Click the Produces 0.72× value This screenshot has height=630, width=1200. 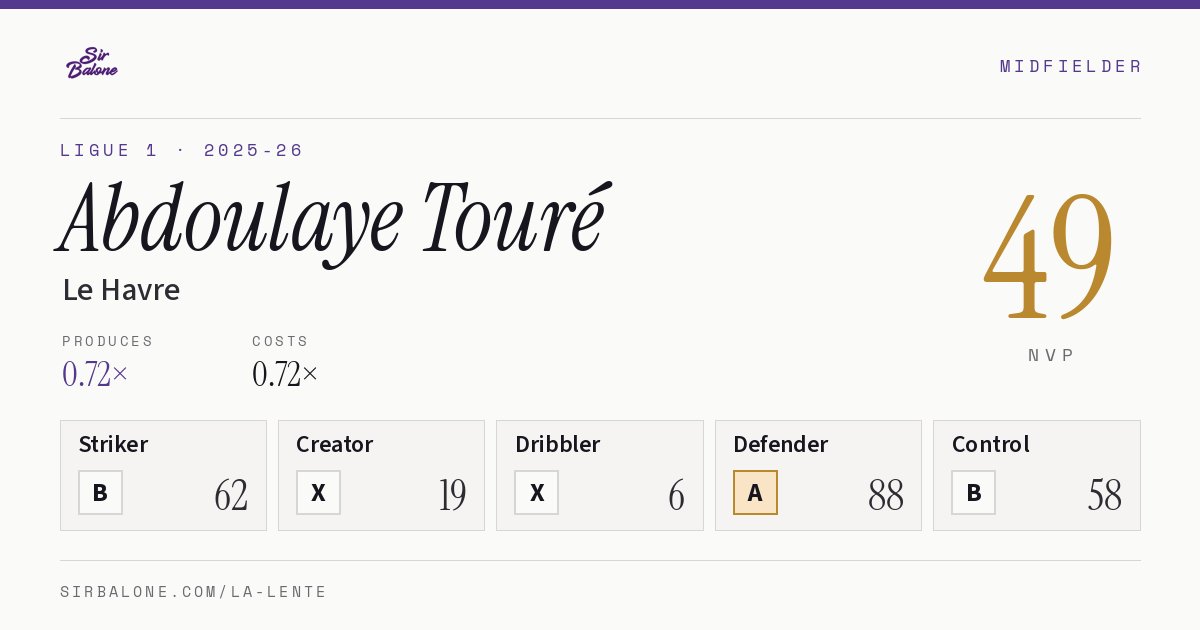click(95, 374)
